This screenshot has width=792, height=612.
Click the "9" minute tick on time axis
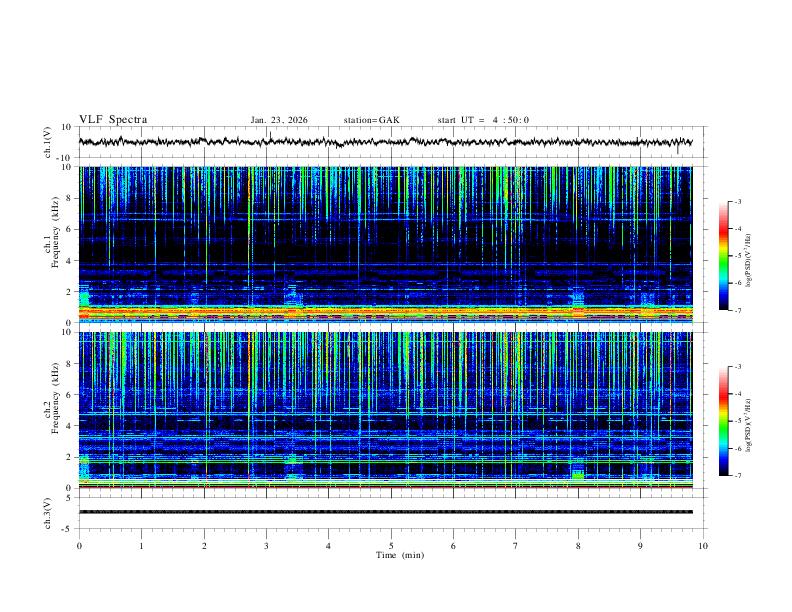coord(640,546)
